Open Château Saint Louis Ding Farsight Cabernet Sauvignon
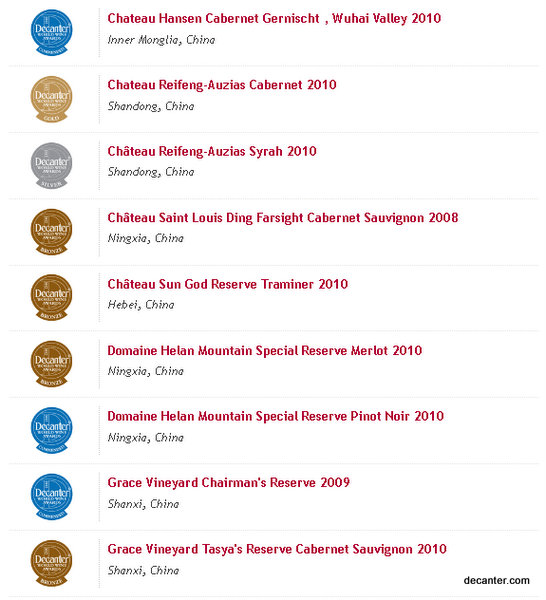The image size is (546, 600). pos(283,218)
